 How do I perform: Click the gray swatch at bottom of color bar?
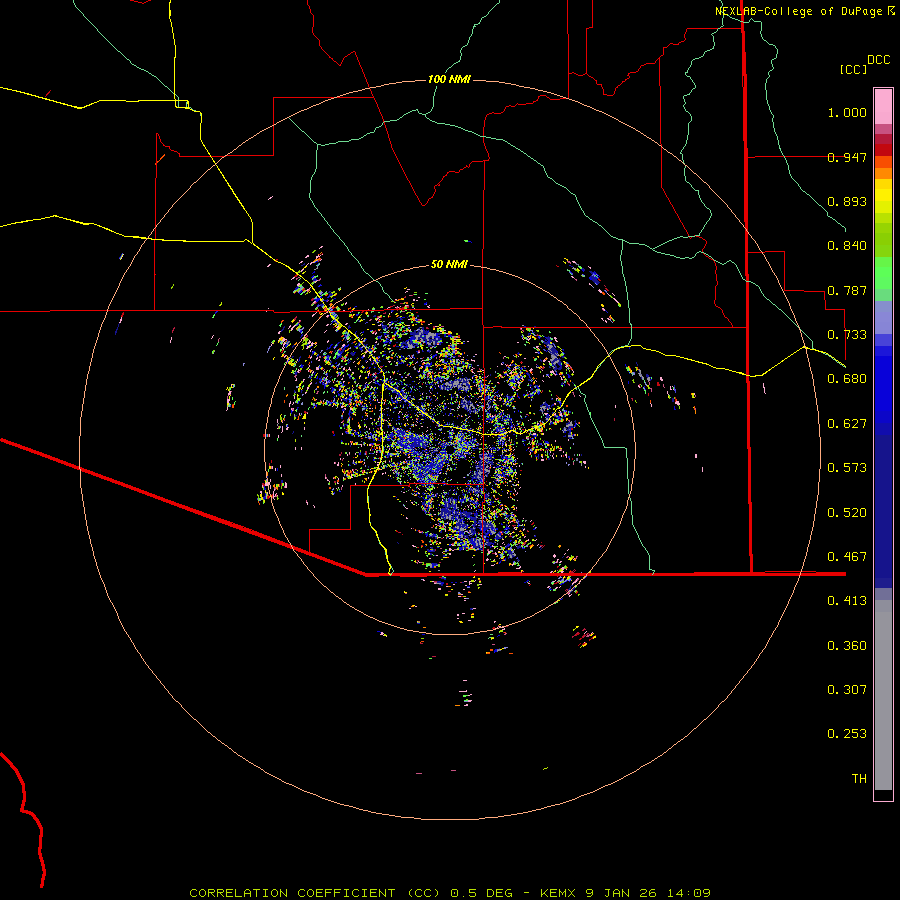883,695
